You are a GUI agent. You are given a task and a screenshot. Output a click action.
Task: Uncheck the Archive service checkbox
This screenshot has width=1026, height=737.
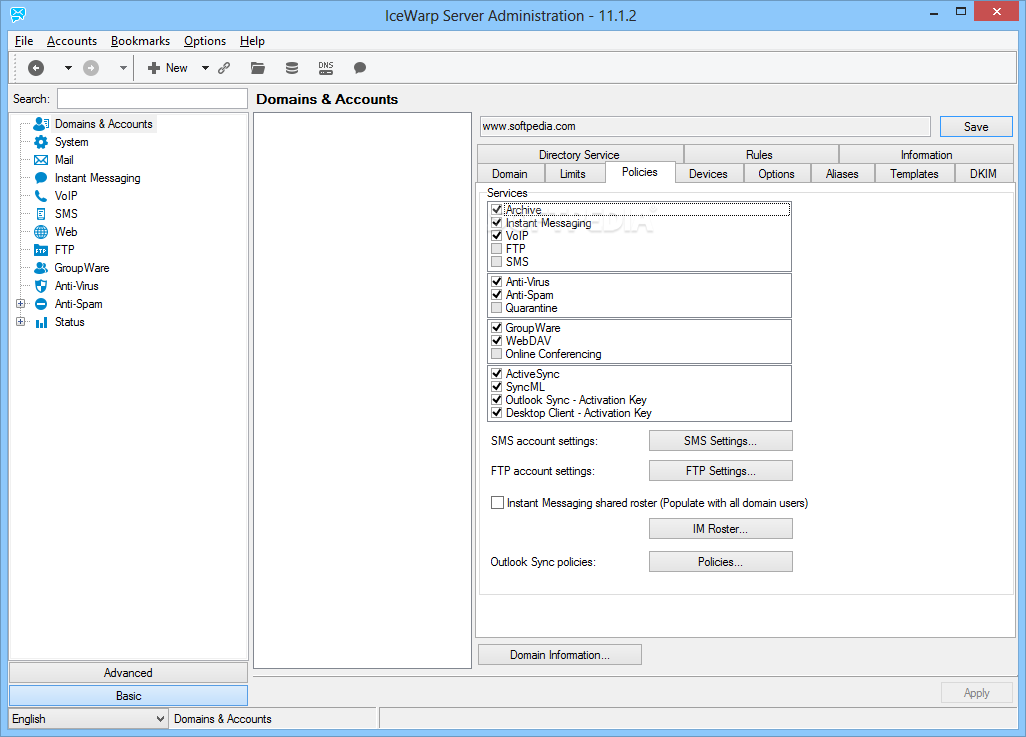(x=497, y=209)
